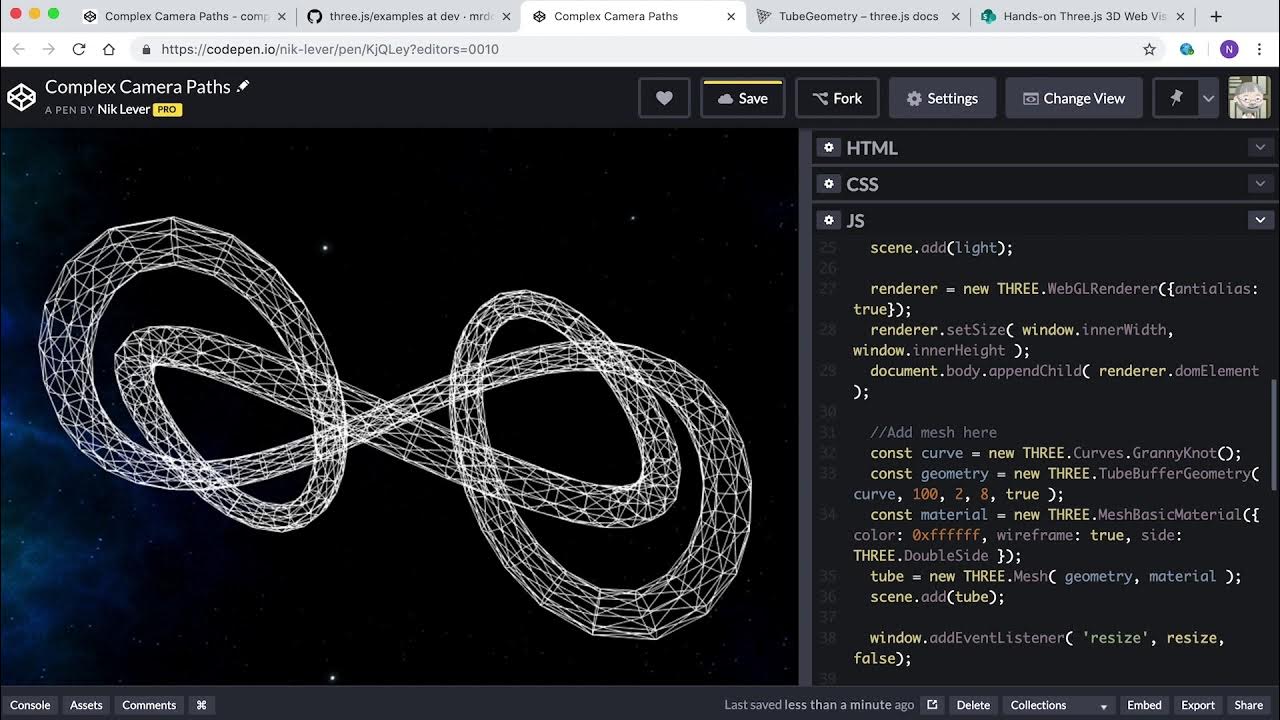
Task: Click the Complex Camera Paths pen title
Action: [138, 87]
